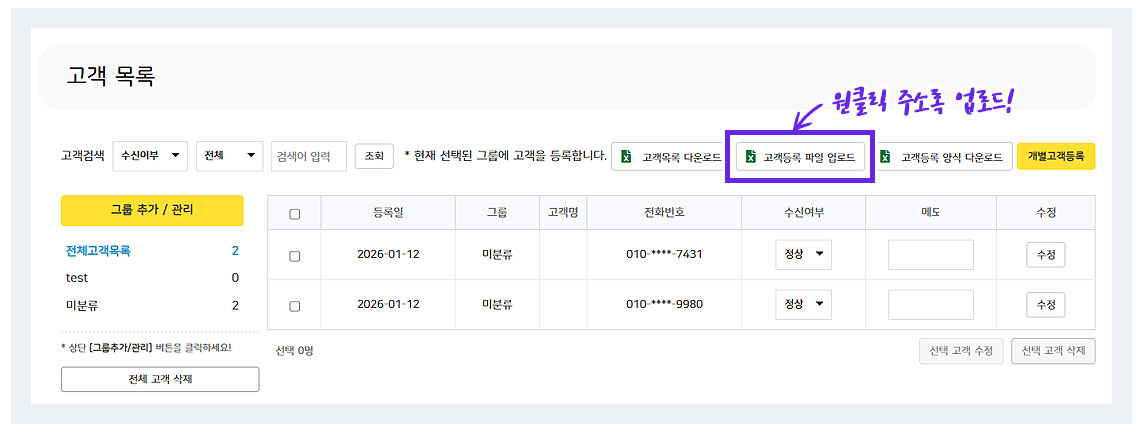Click the 그룹 column header
Screen dimensions: 1143x434
coord(497,213)
